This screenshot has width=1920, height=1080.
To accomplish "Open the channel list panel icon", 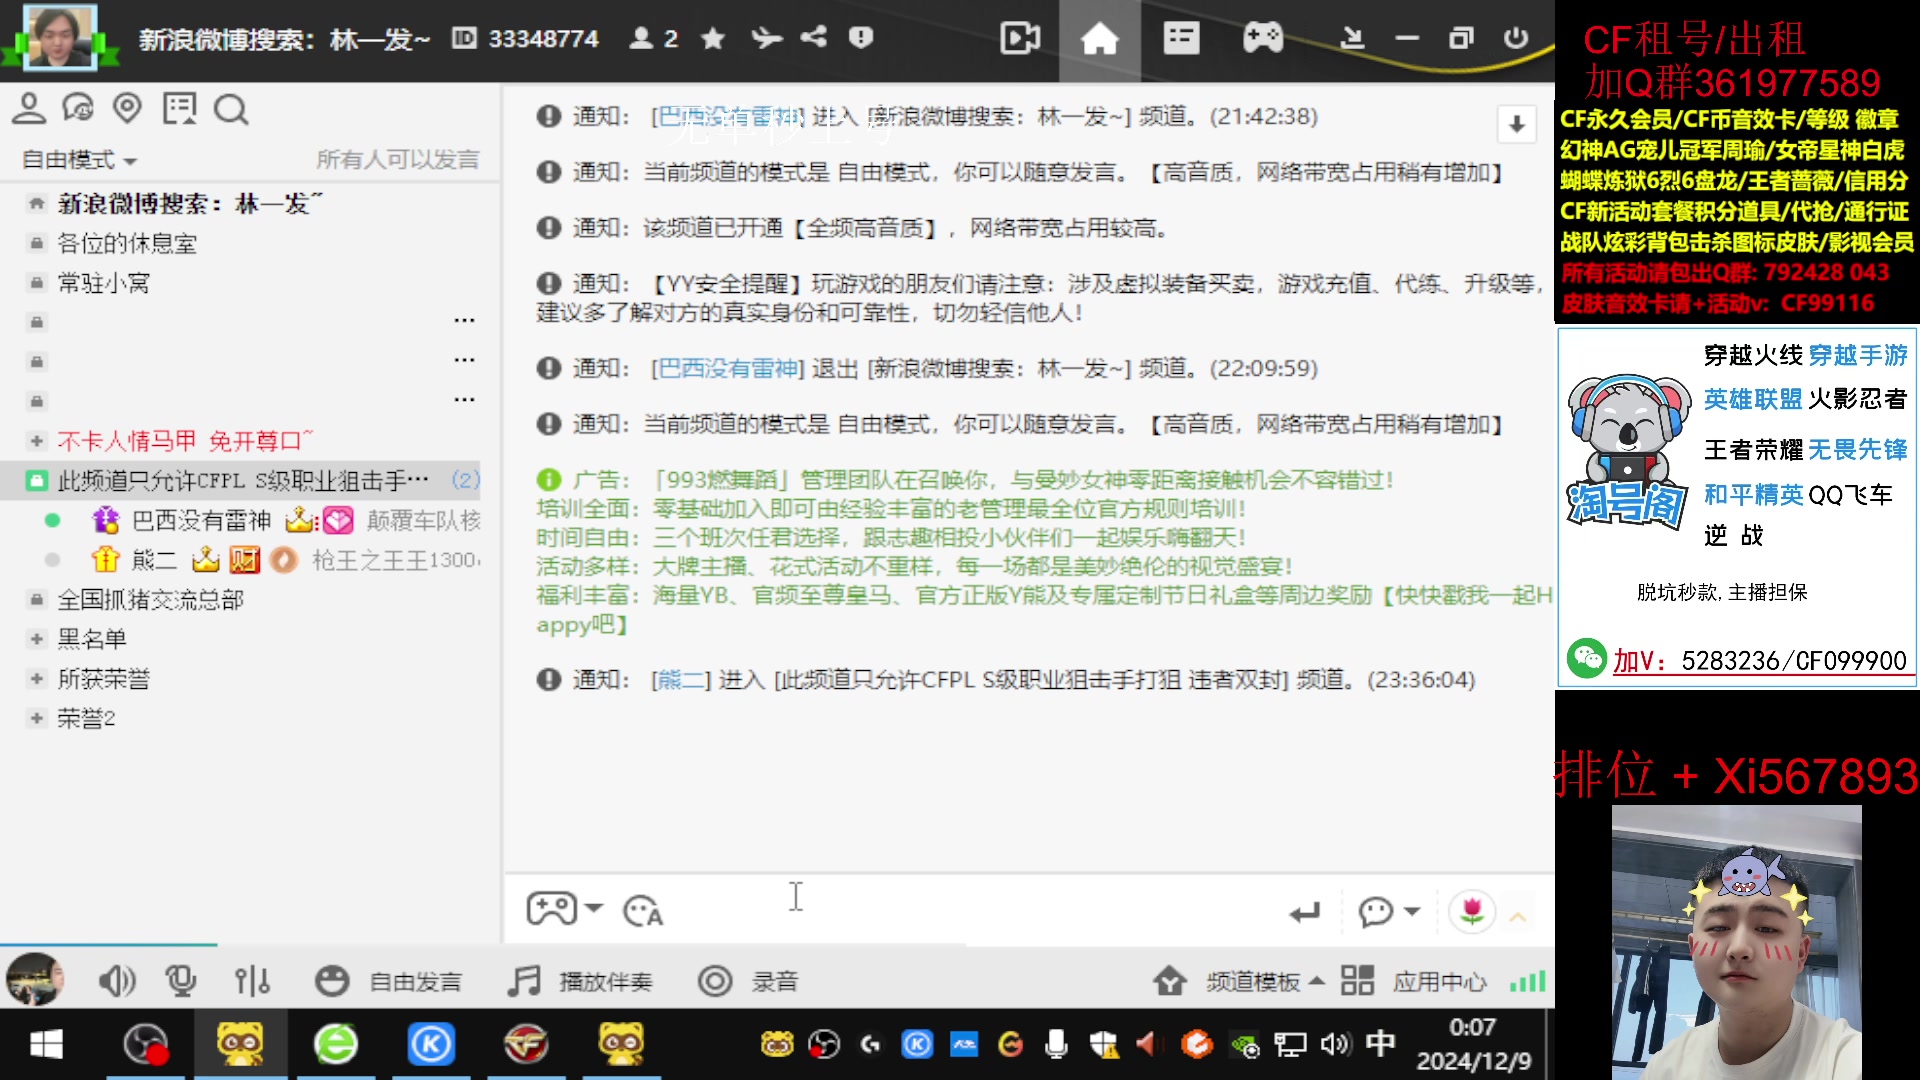I will 1181,39.
